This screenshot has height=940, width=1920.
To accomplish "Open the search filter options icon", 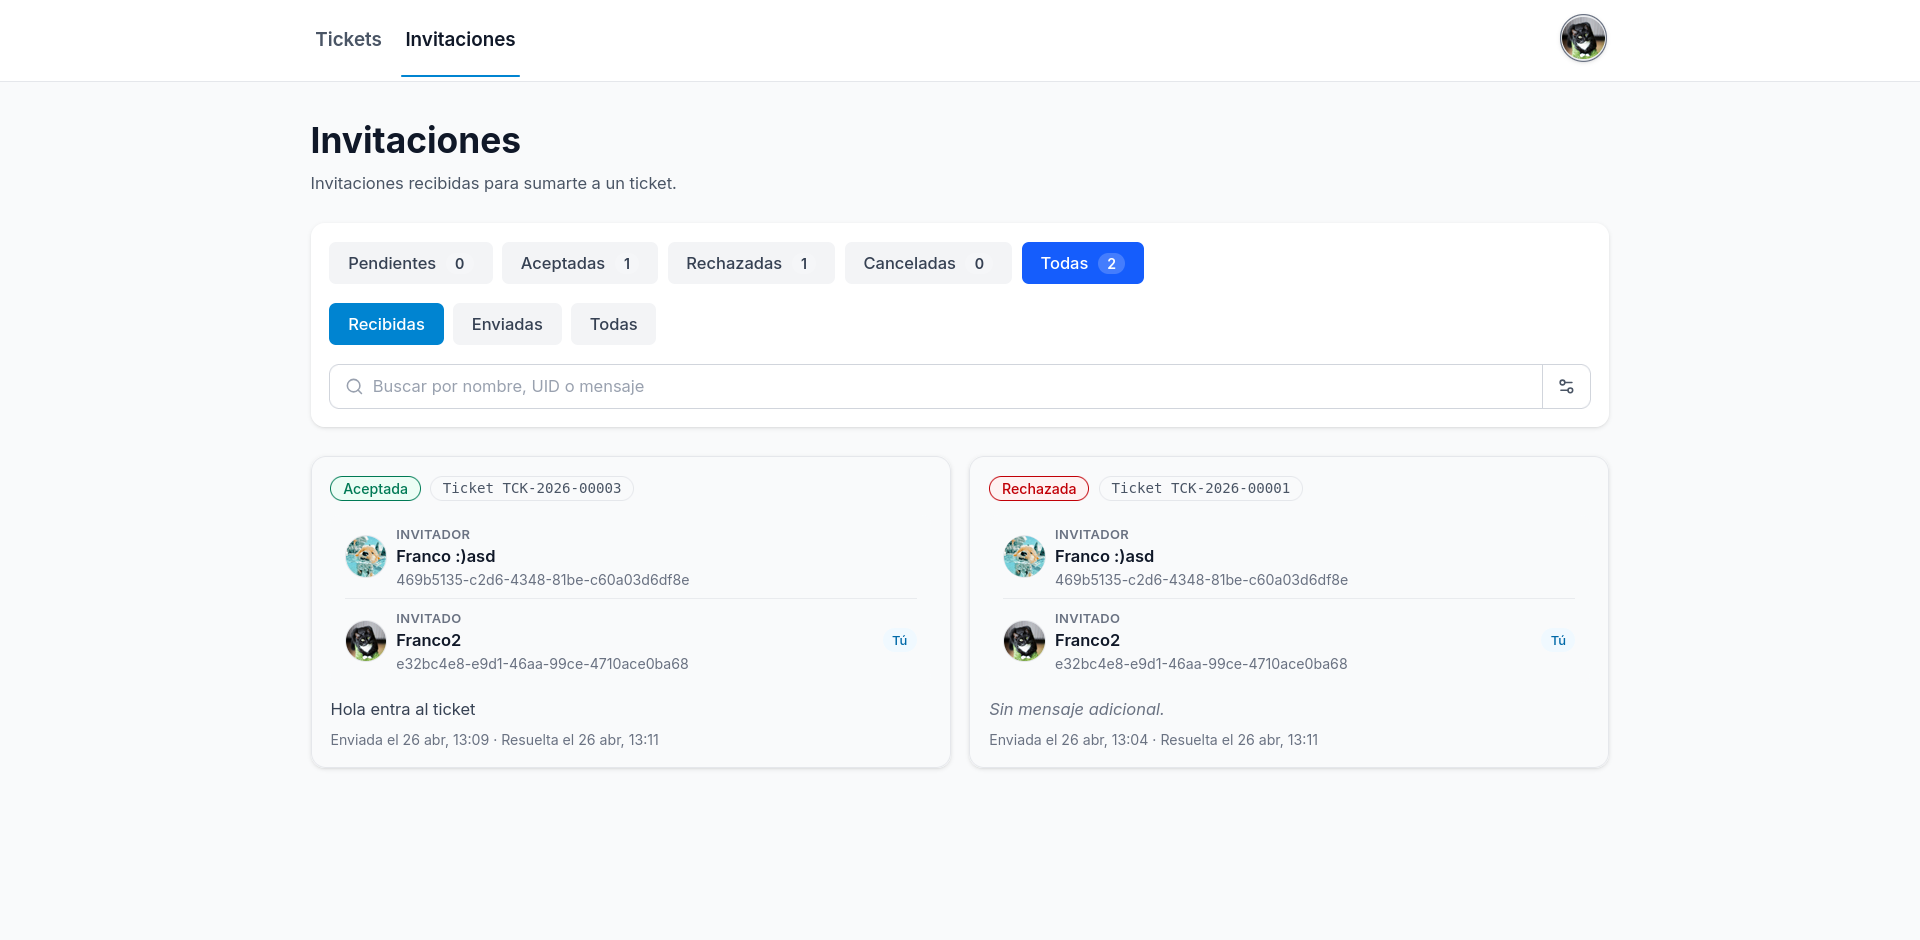I will (x=1566, y=386).
